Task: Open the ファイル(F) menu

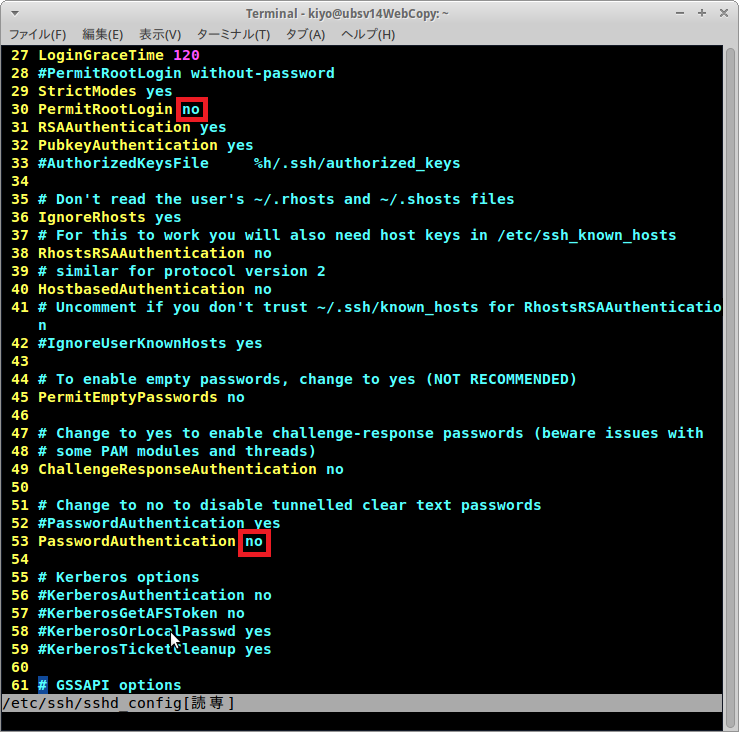Action: [38, 34]
